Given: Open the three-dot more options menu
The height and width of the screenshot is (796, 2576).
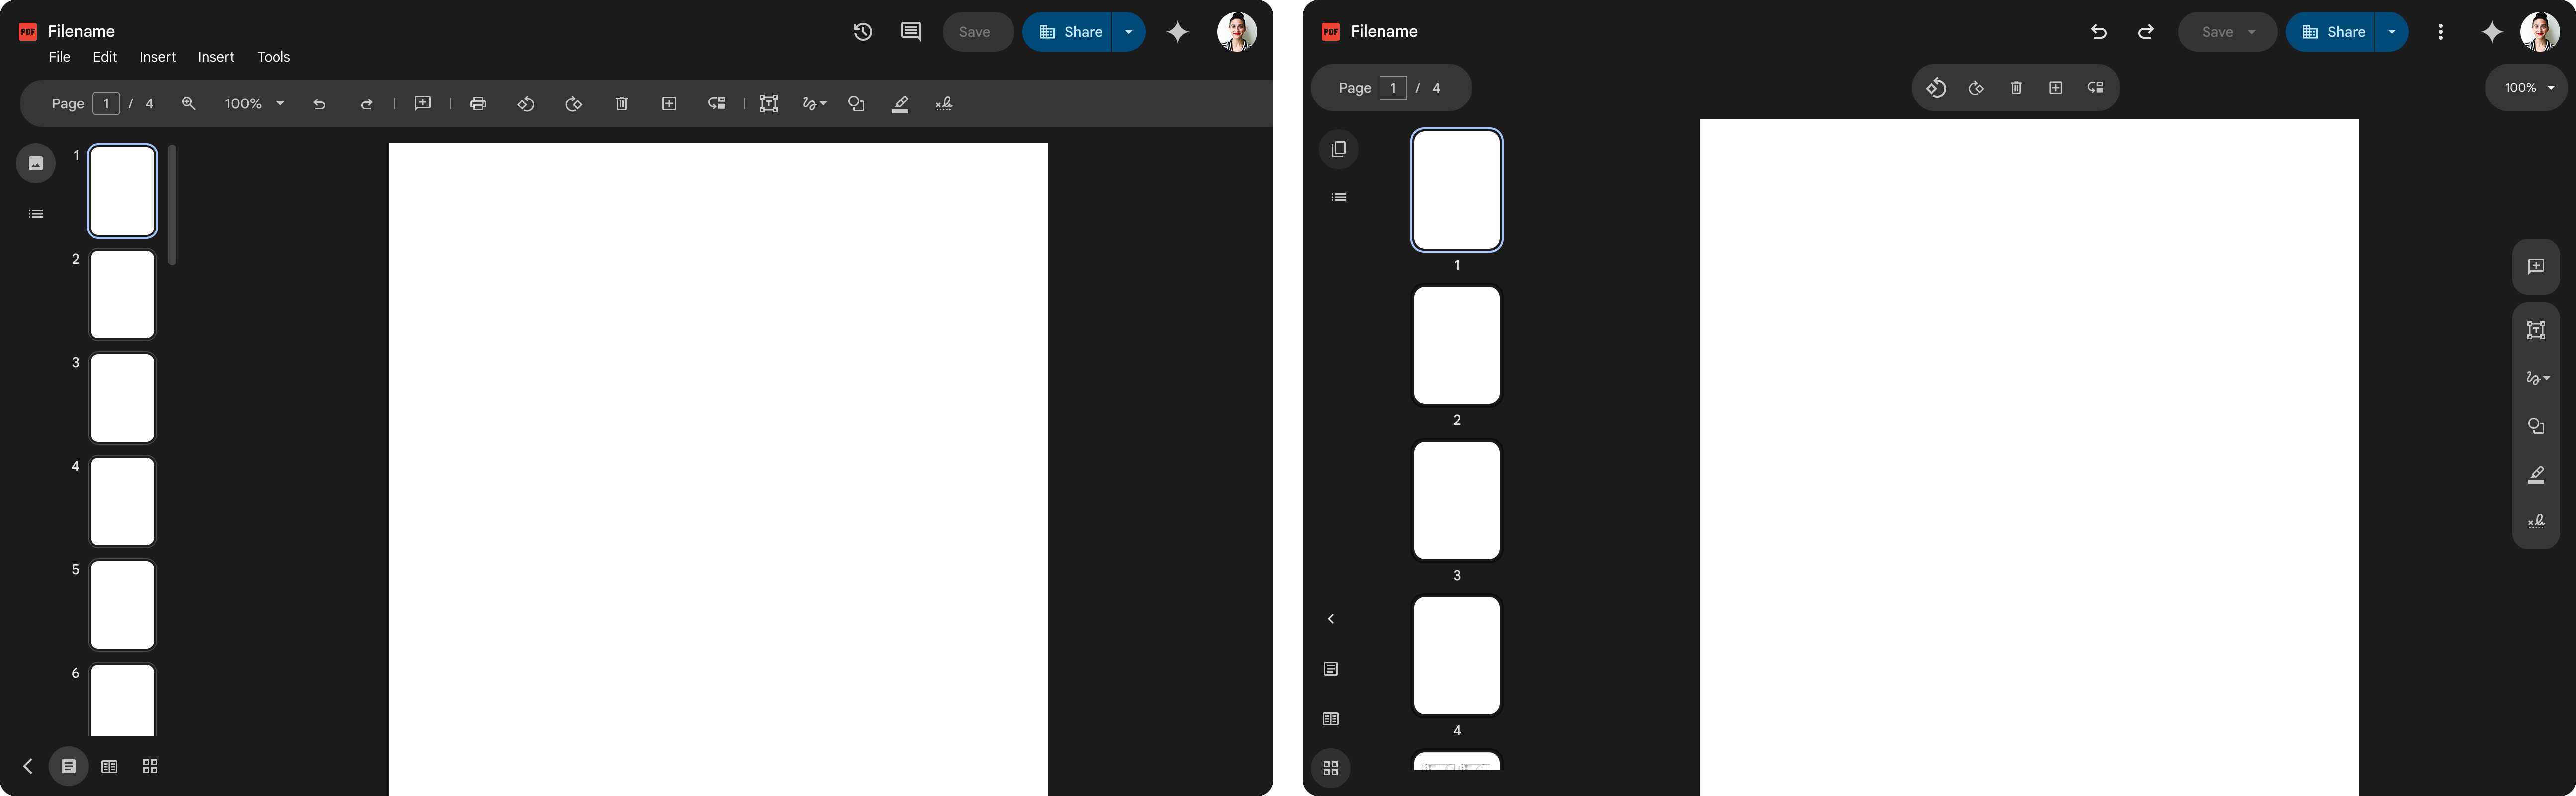Looking at the screenshot, I should 2440,32.
